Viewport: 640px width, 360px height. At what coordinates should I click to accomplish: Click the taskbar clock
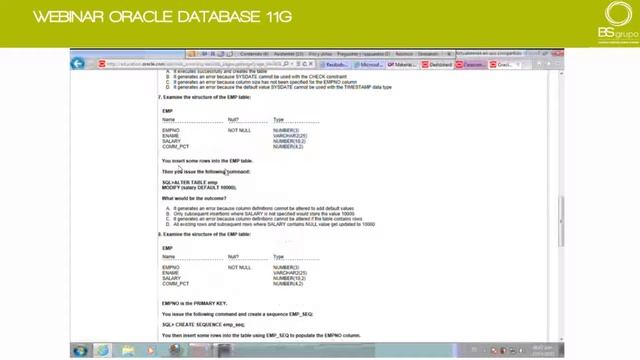[542, 350]
